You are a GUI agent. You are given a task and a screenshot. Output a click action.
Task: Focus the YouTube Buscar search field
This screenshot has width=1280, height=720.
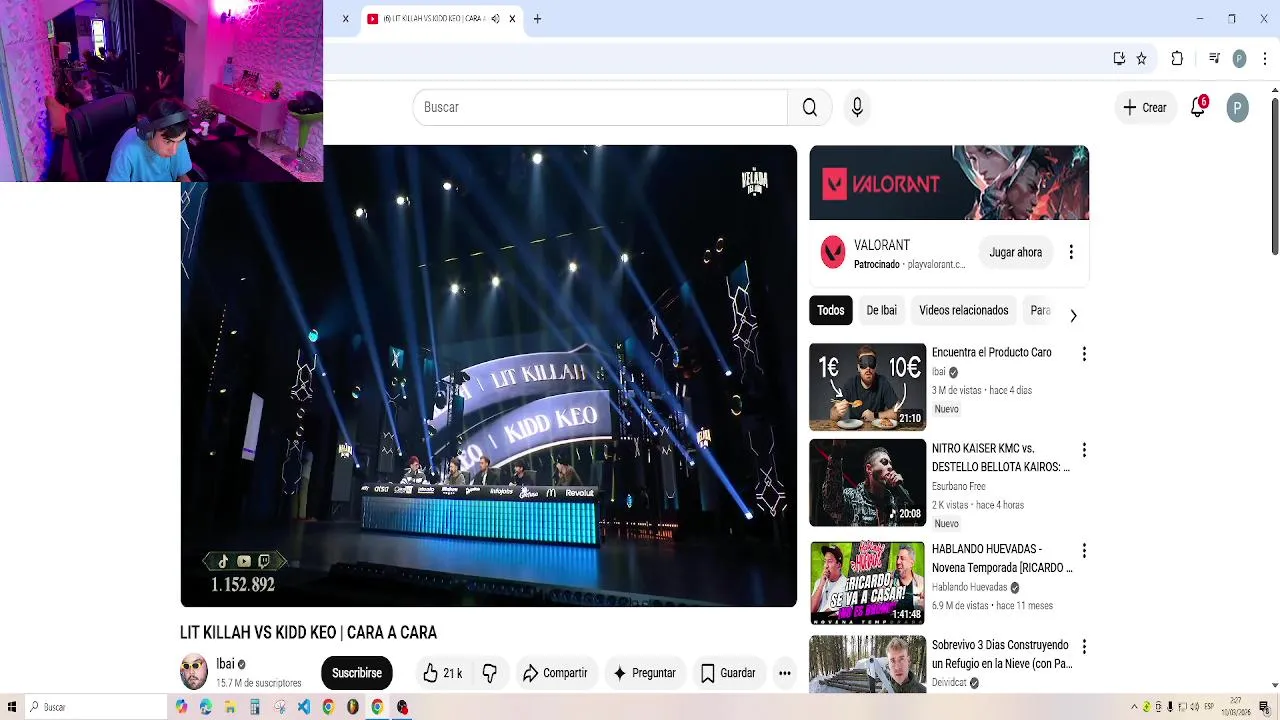coord(600,107)
